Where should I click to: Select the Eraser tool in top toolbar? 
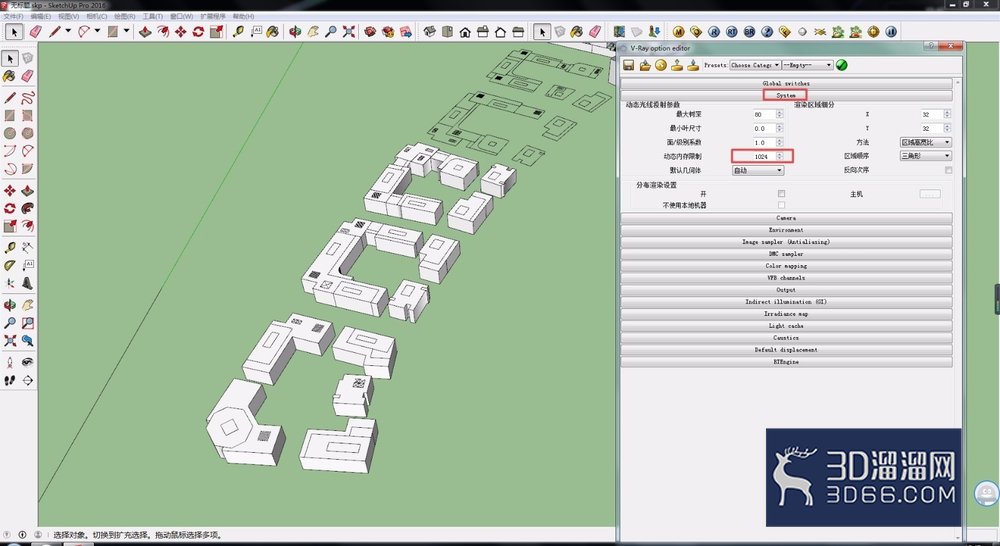(x=36, y=31)
